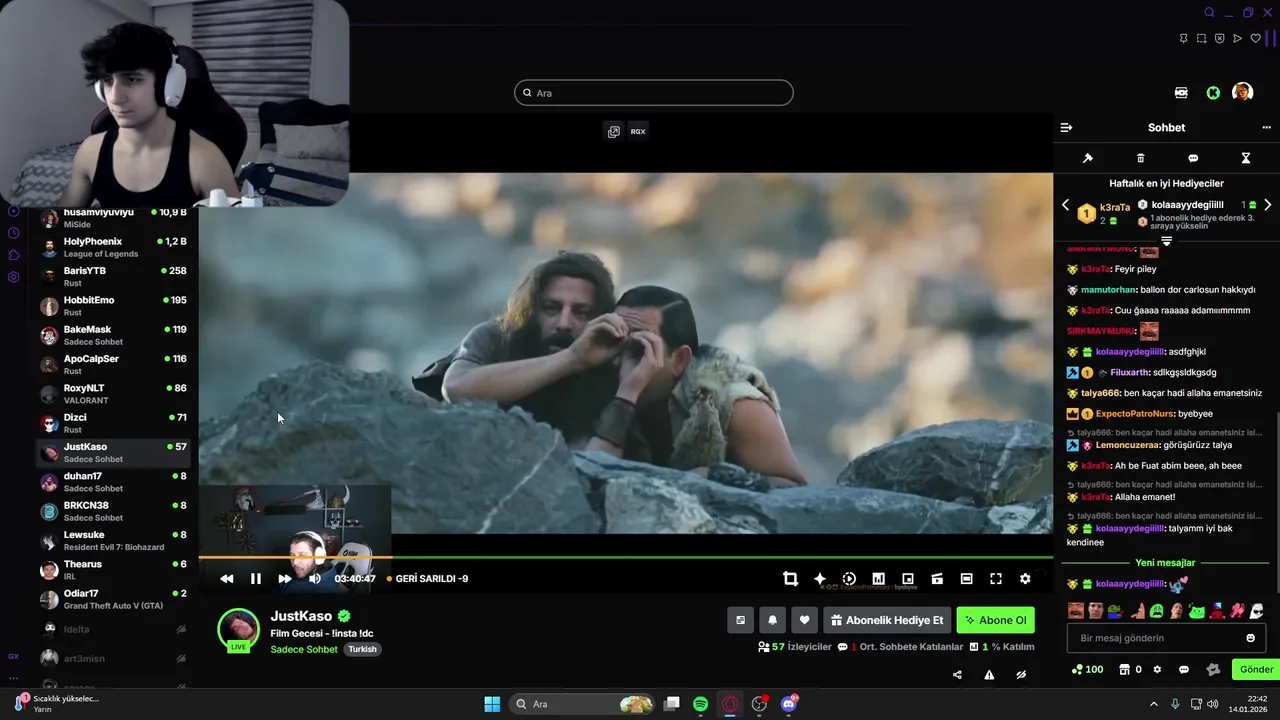Open chat options three-dot menu

1267,127
